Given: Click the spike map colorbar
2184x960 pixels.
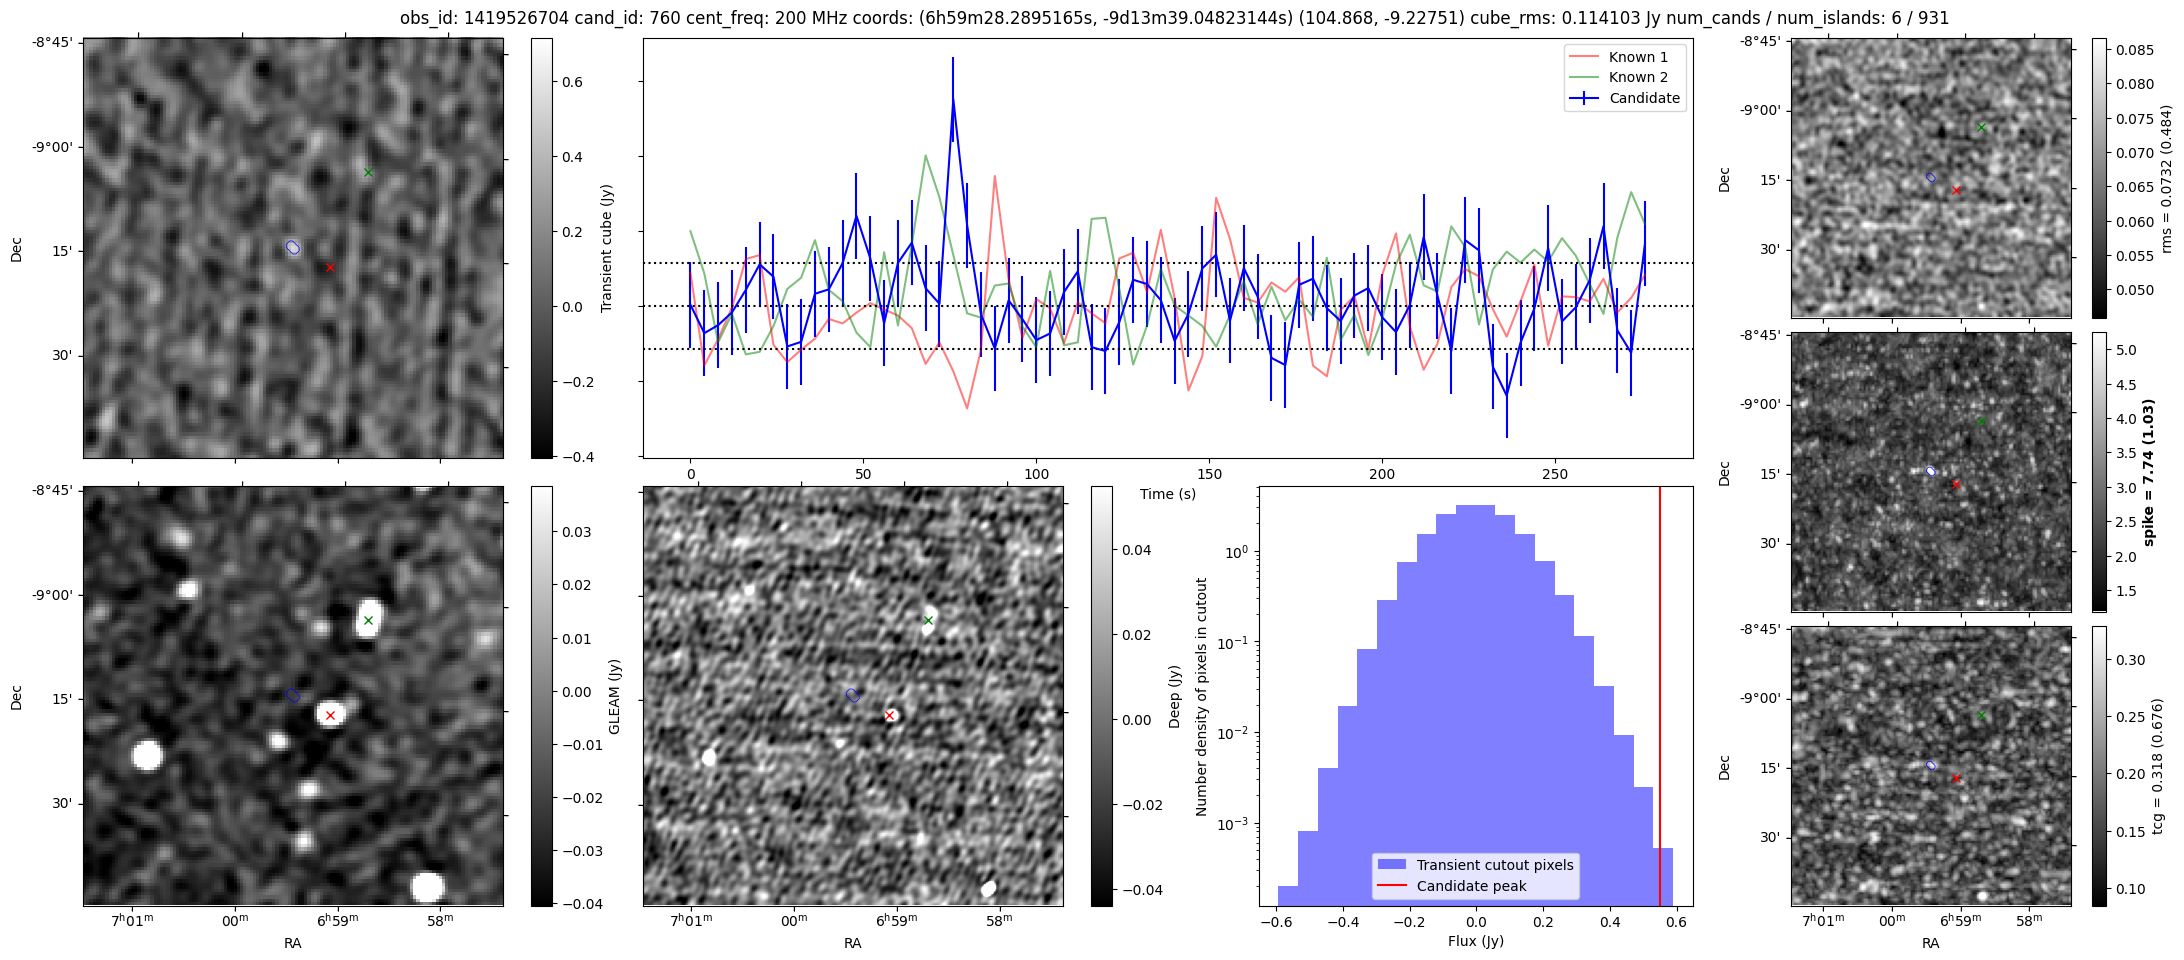Looking at the screenshot, I should (2099, 471).
